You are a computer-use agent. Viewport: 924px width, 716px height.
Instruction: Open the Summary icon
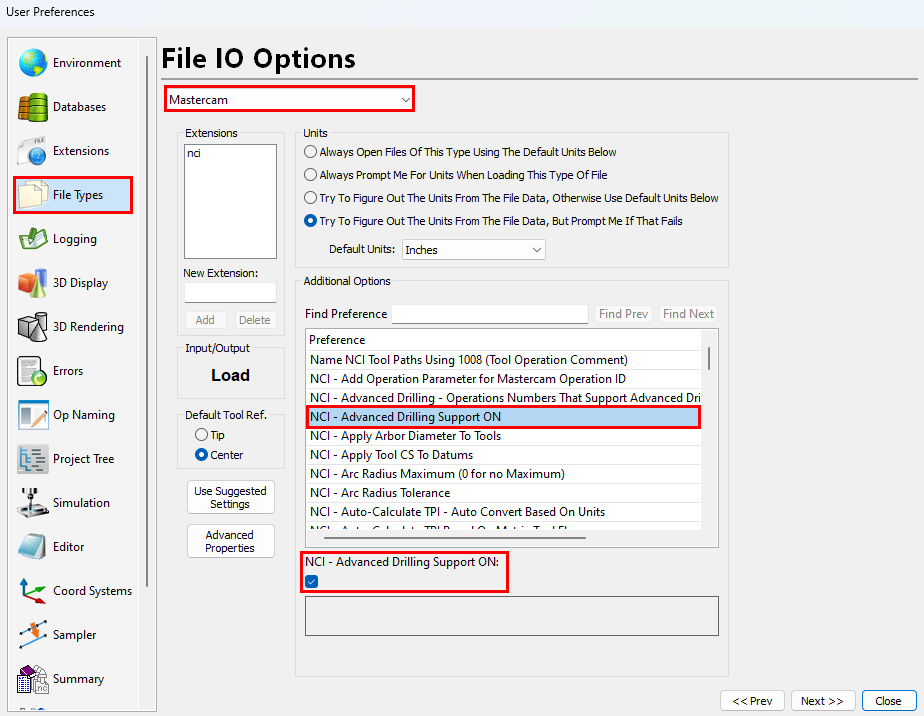click(32, 679)
